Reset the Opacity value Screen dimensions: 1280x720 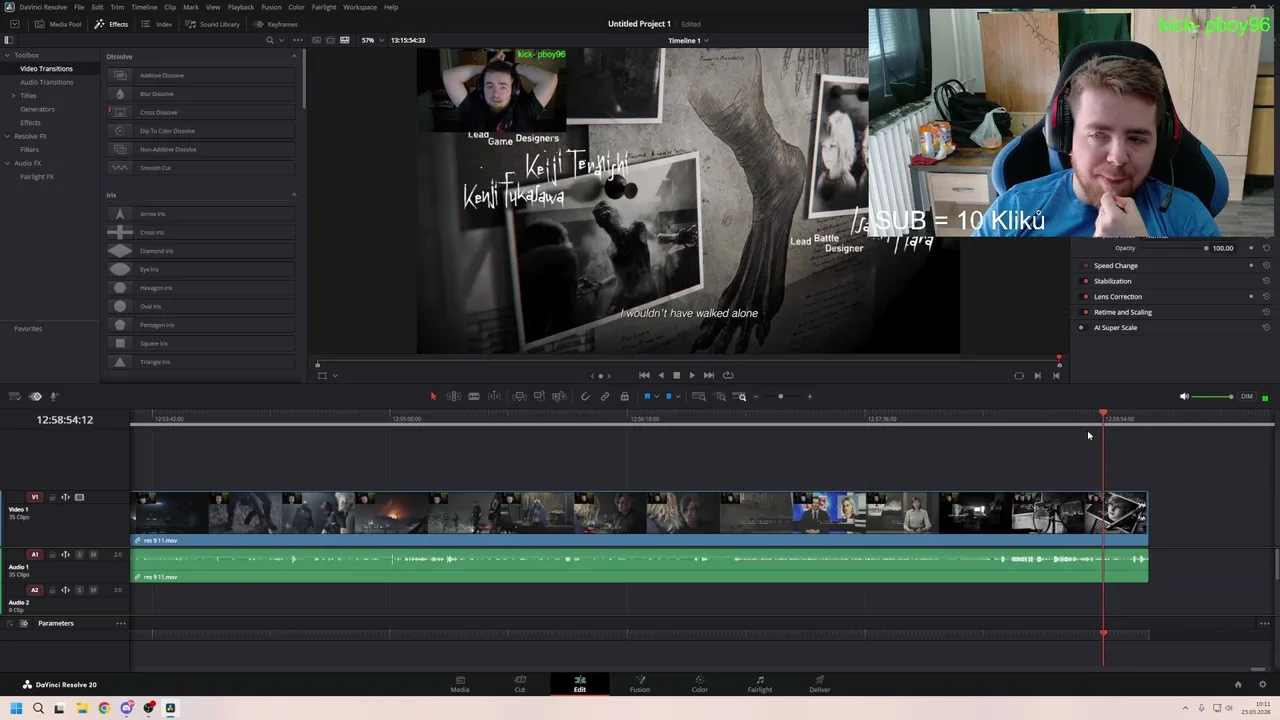(x=1266, y=248)
